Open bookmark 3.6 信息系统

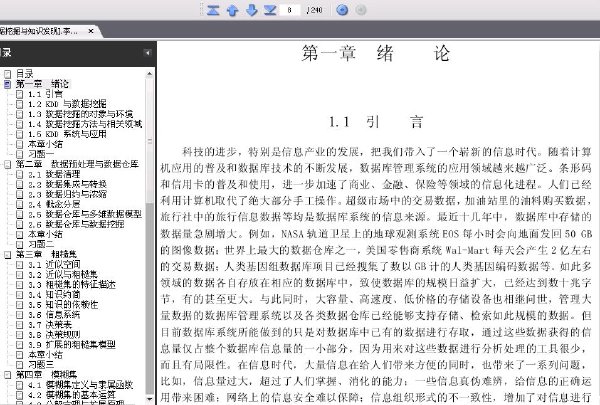coord(54,315)
